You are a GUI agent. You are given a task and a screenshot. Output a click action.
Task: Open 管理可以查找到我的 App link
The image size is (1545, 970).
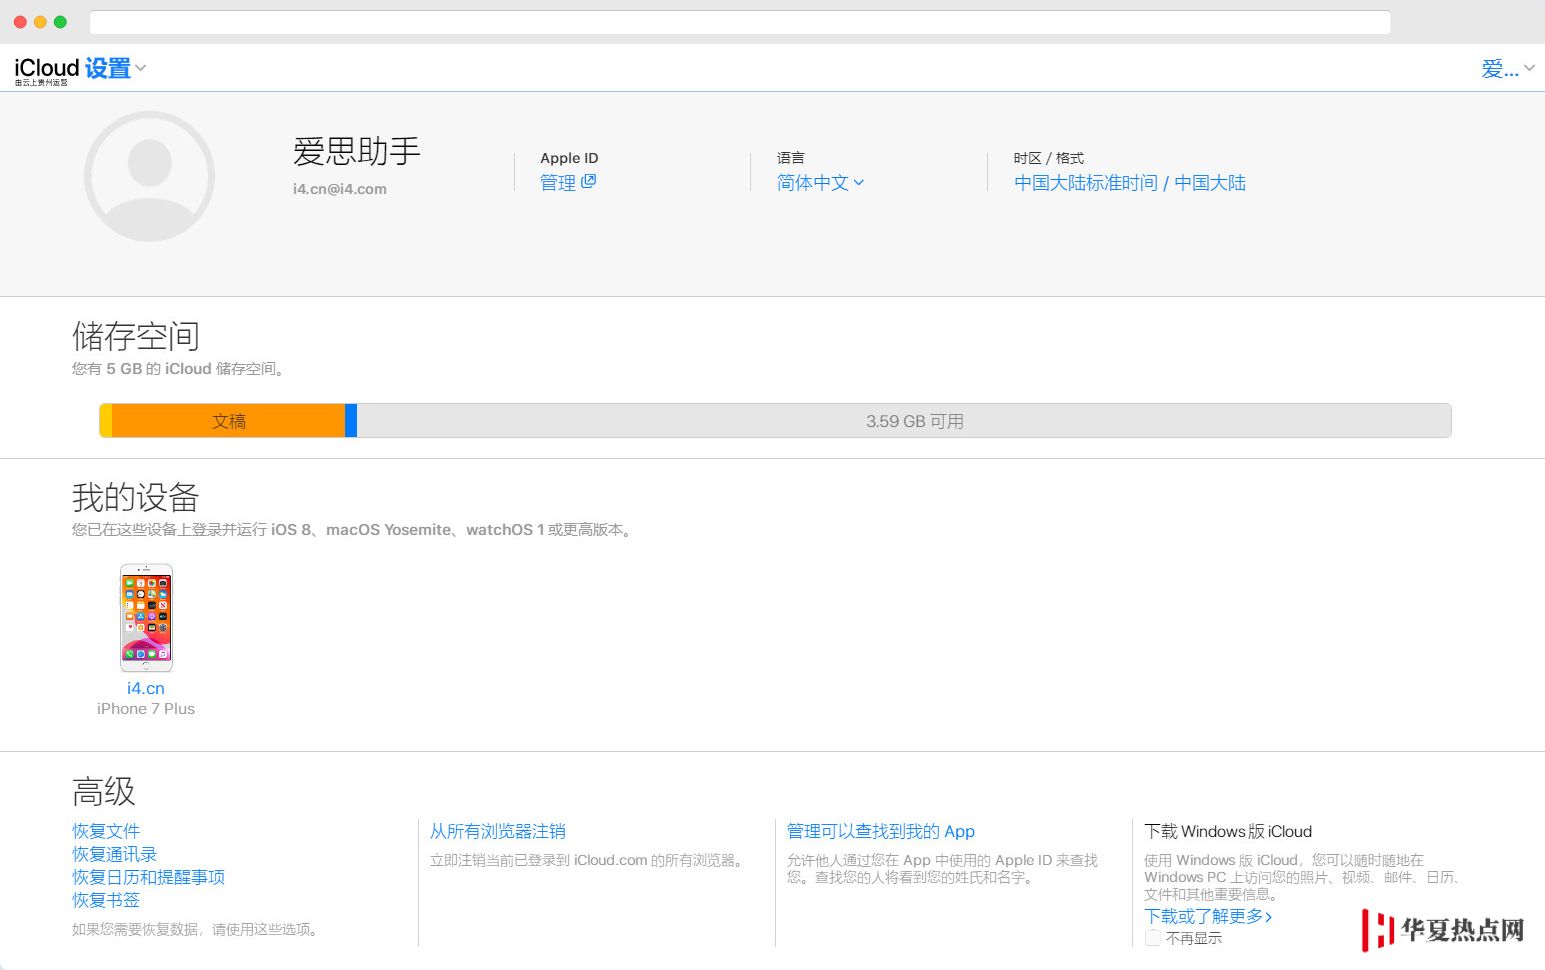(881, 831)
